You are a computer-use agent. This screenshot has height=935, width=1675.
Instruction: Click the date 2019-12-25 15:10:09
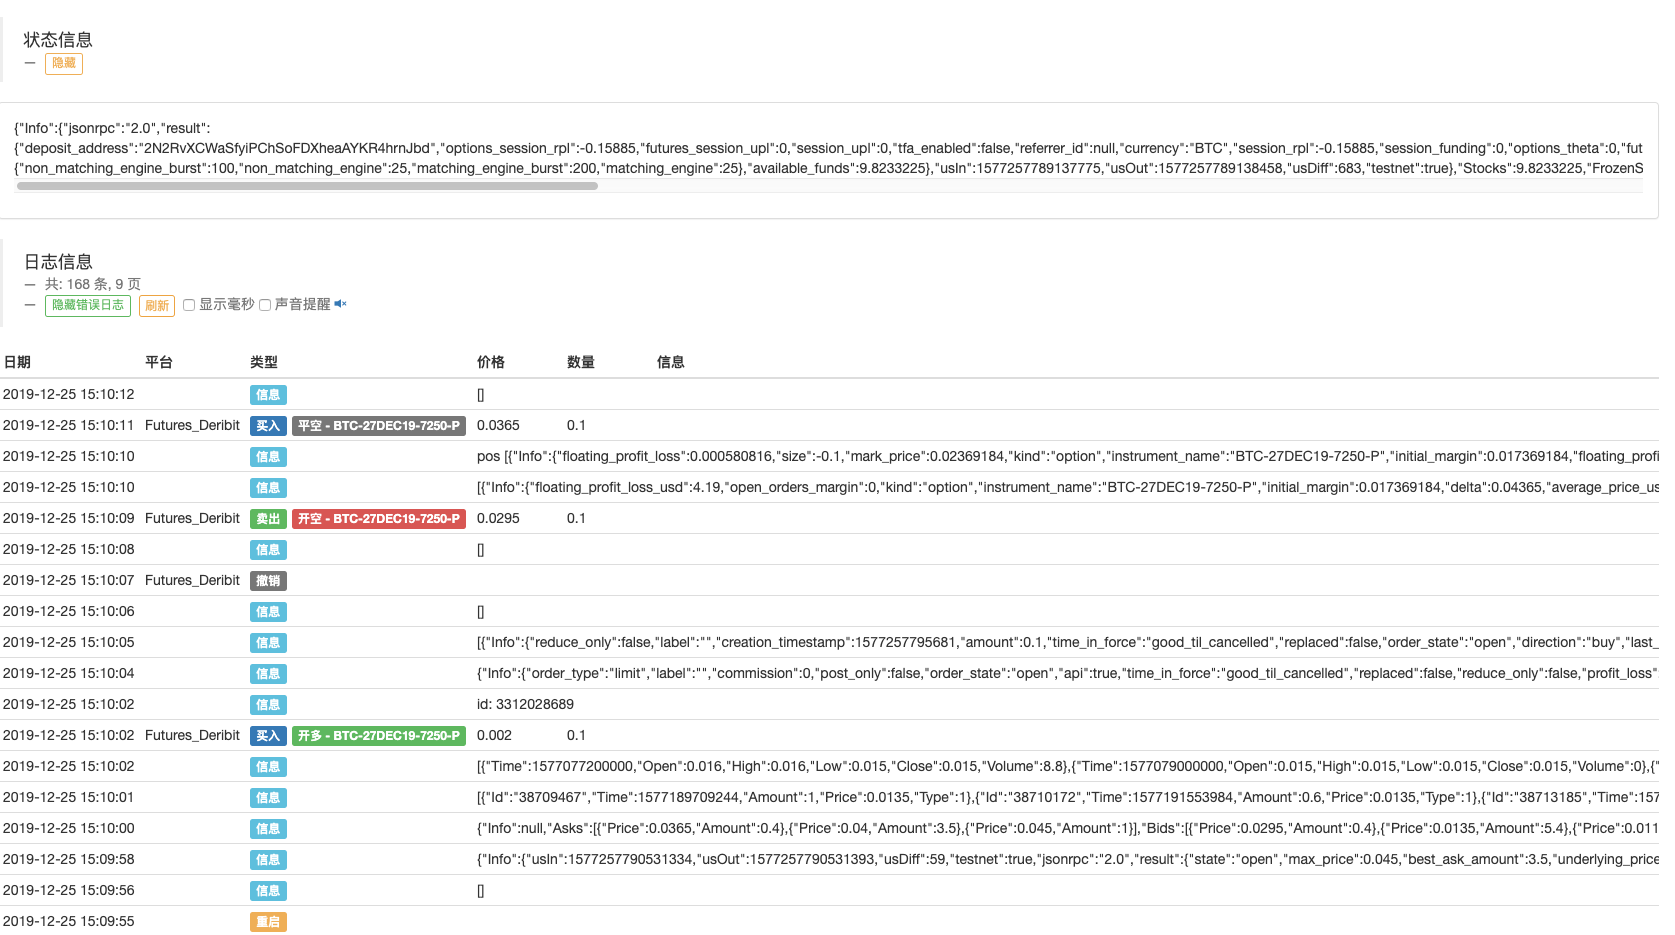68,518
